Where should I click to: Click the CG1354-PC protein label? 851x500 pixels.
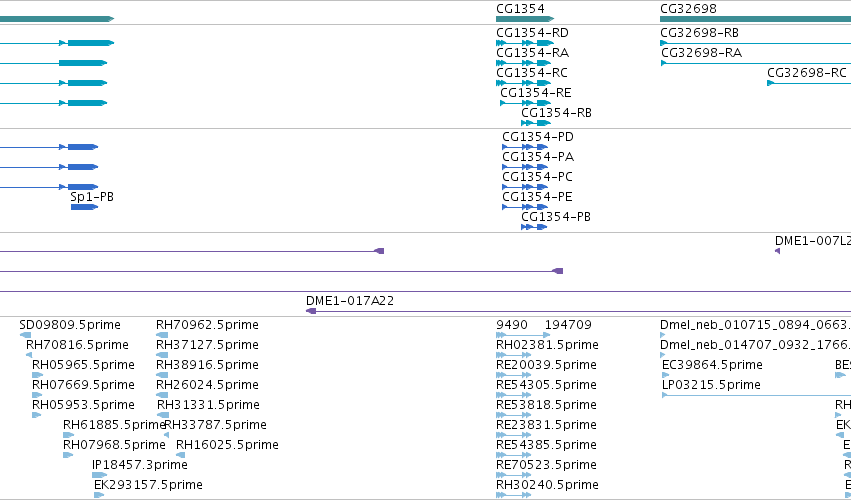click(x=537, y=177)
